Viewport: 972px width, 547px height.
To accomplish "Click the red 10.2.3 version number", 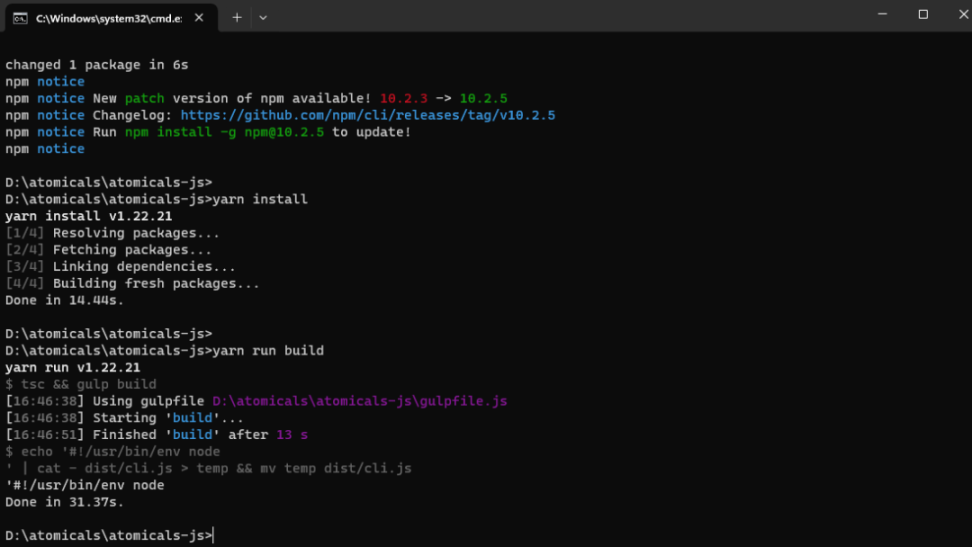I will [x=403, y=99].
